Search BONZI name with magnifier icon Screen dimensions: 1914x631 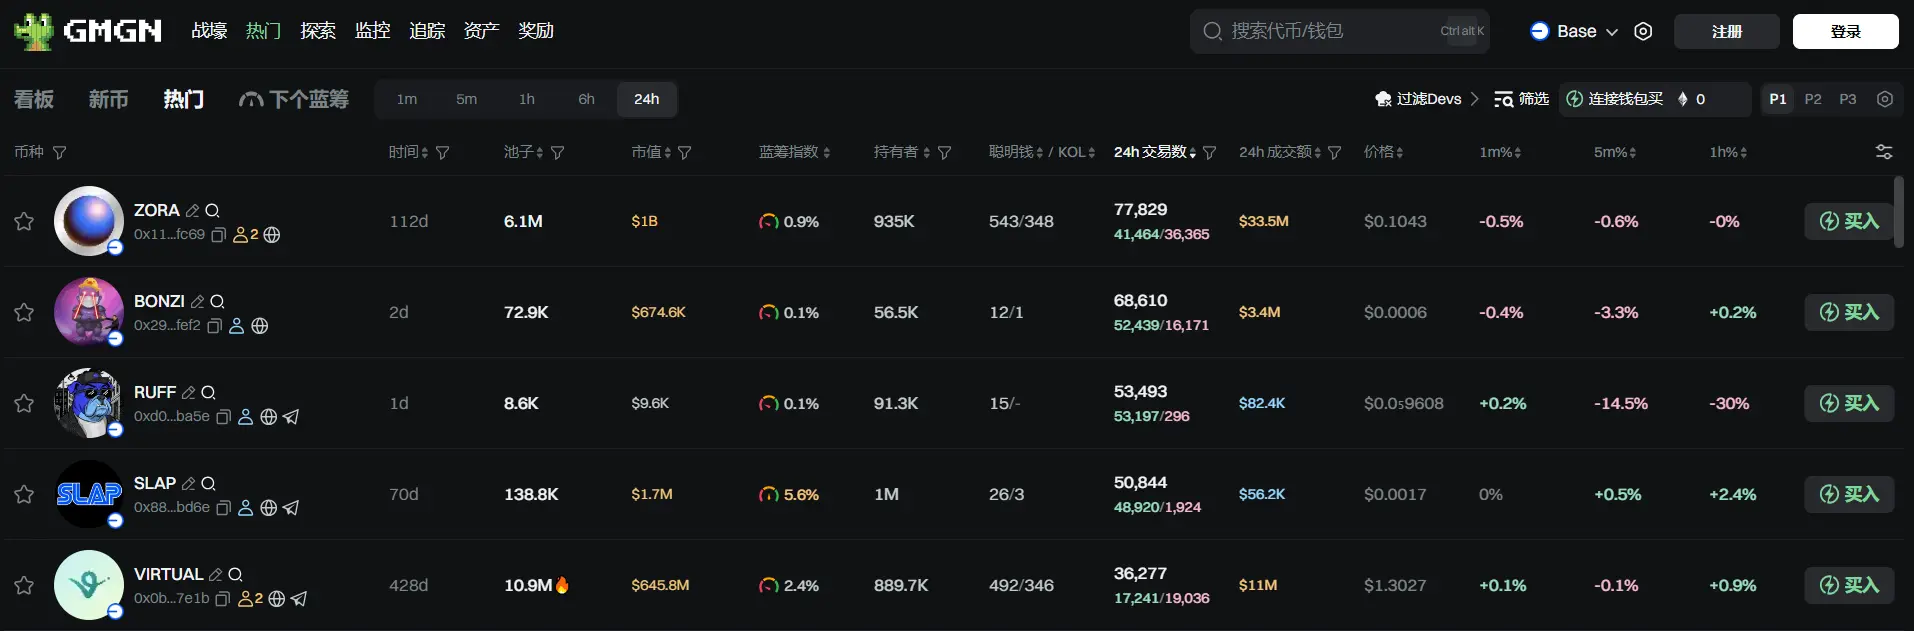click(217, 302)
